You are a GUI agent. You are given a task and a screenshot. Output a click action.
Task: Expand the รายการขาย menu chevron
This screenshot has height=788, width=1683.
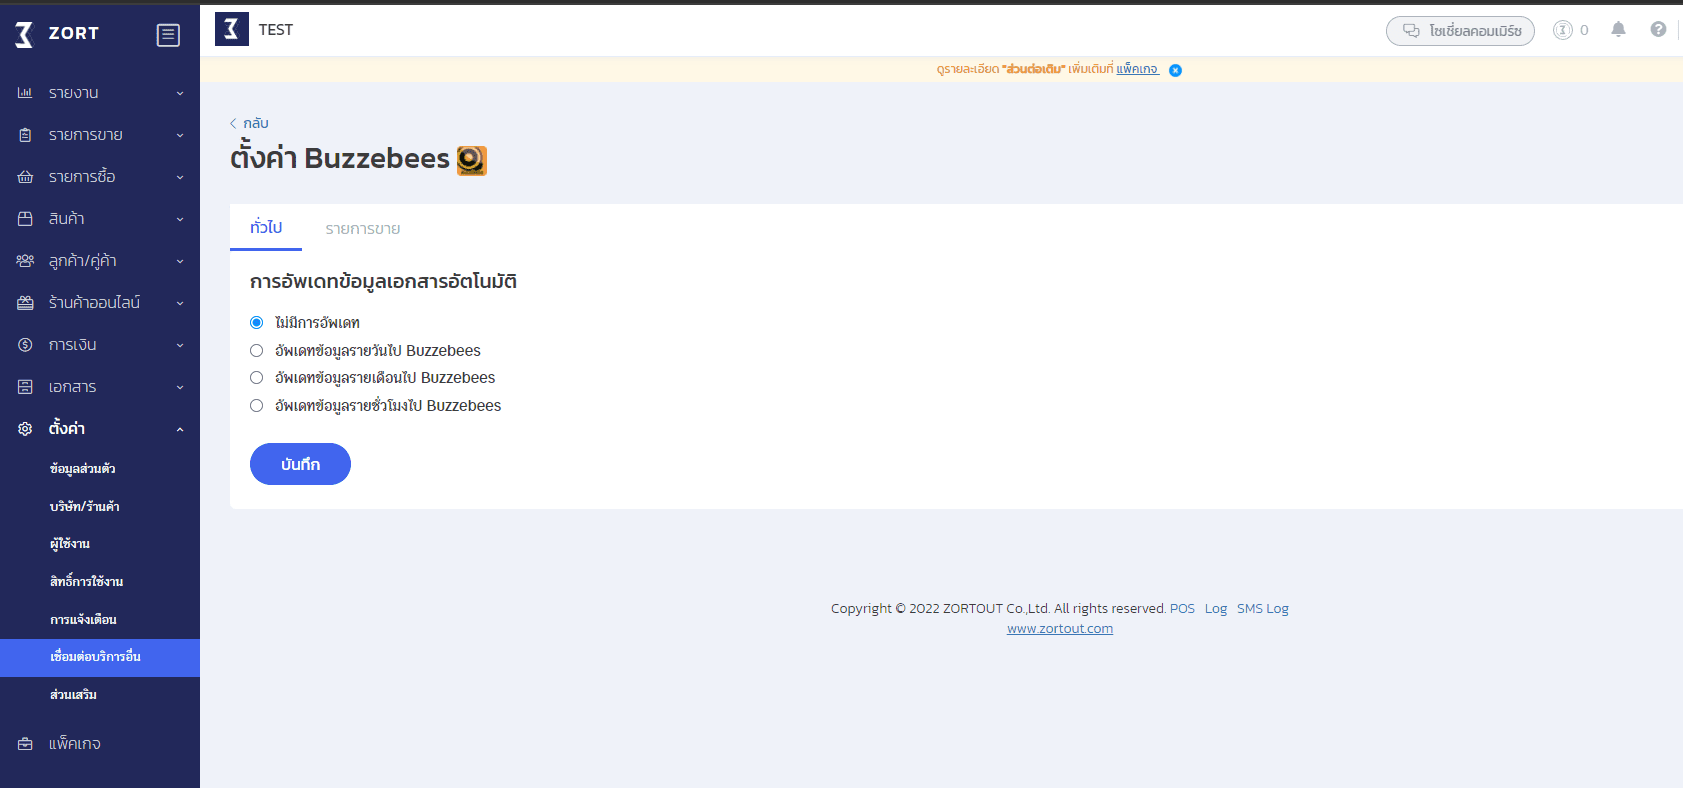[180, 135]
